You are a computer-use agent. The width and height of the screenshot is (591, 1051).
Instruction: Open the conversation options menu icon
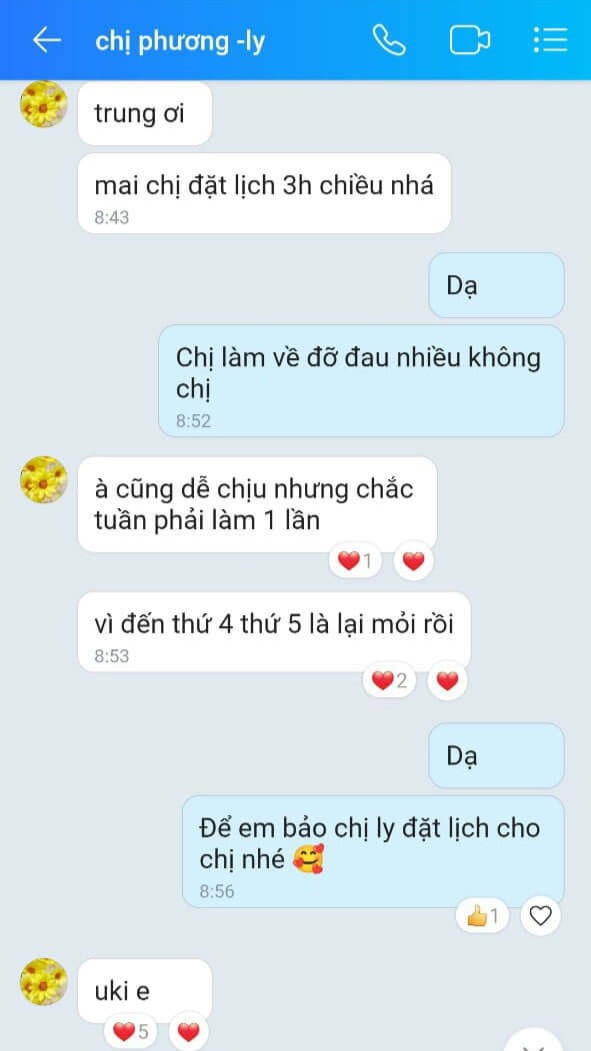click(x=551, y=40)
